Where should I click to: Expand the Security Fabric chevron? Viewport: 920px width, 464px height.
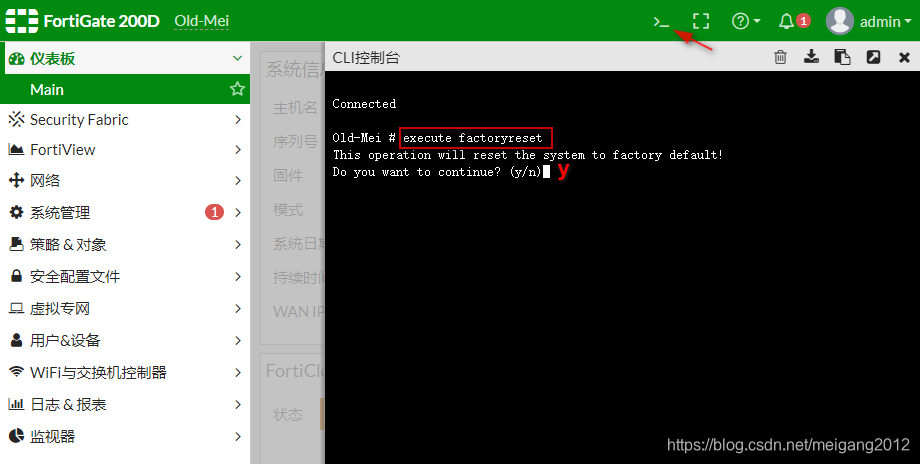pos(238,120)
